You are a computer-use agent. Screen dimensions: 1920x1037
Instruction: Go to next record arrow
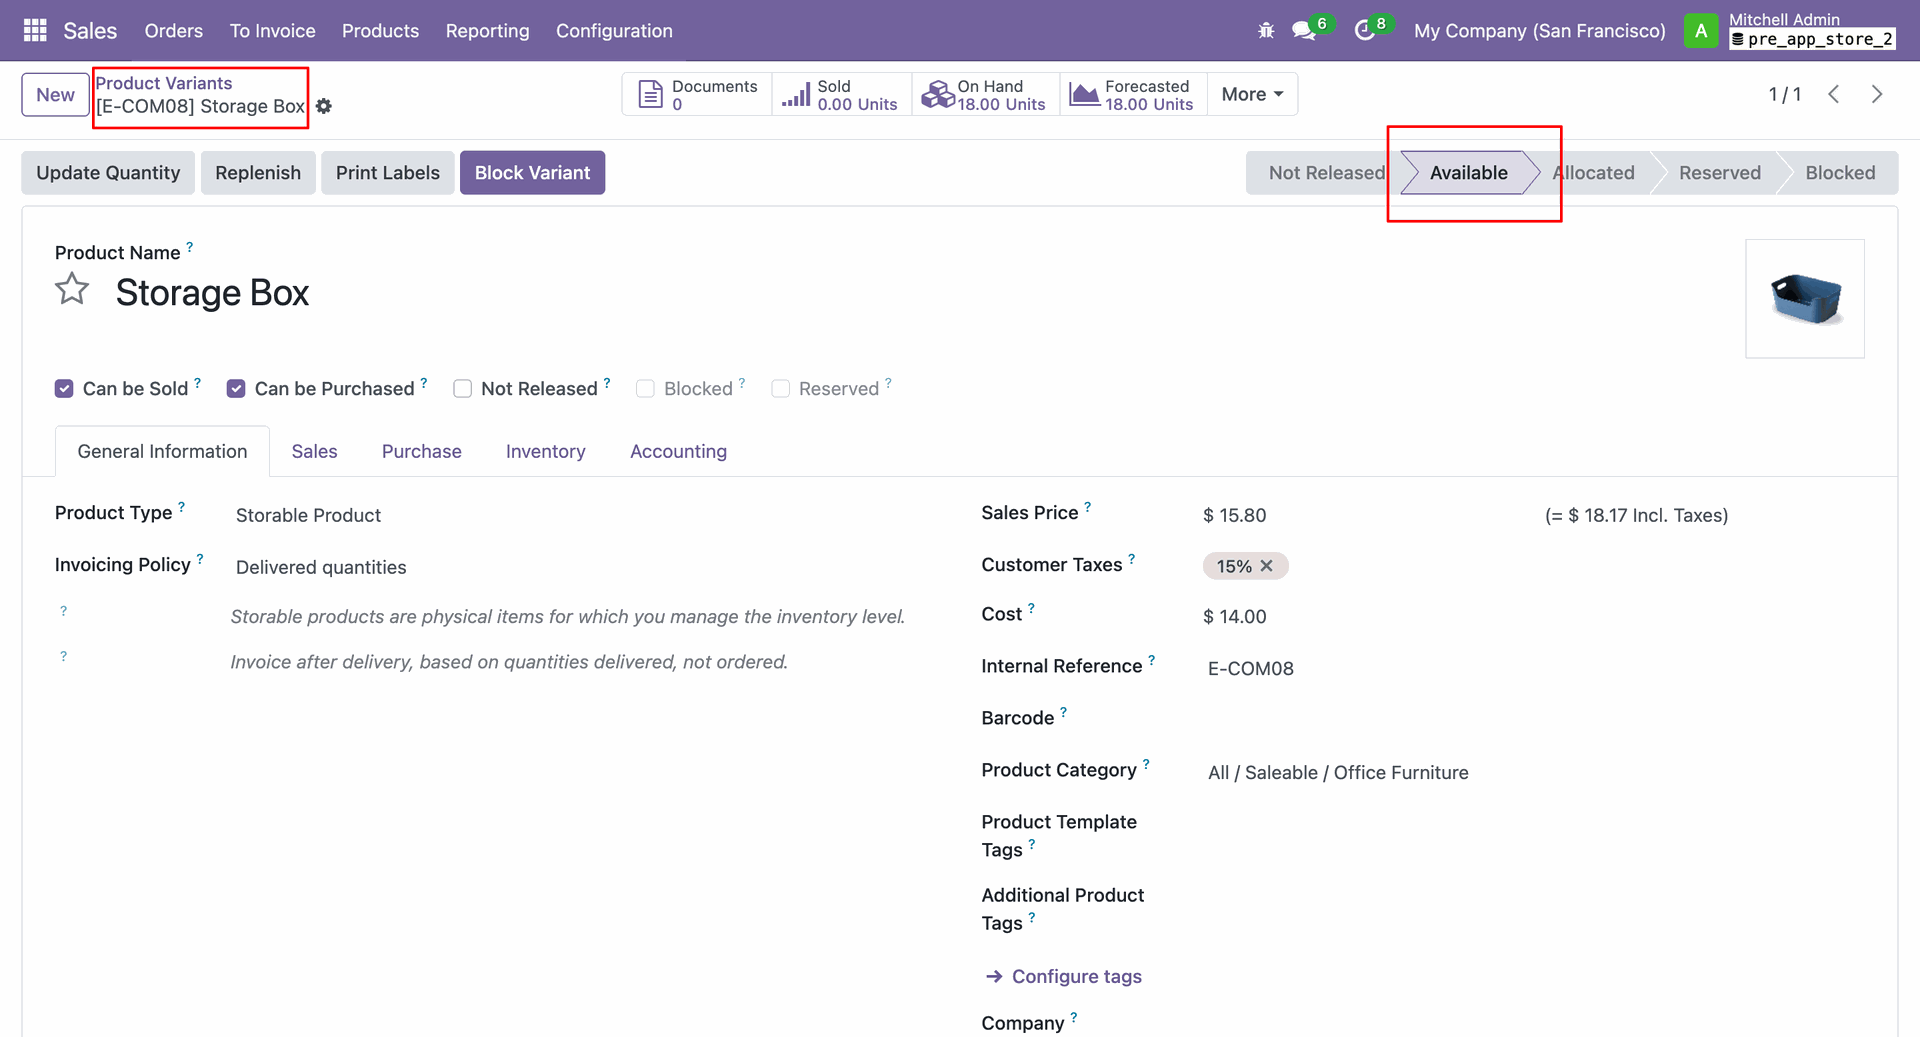tap(1877, 94)
